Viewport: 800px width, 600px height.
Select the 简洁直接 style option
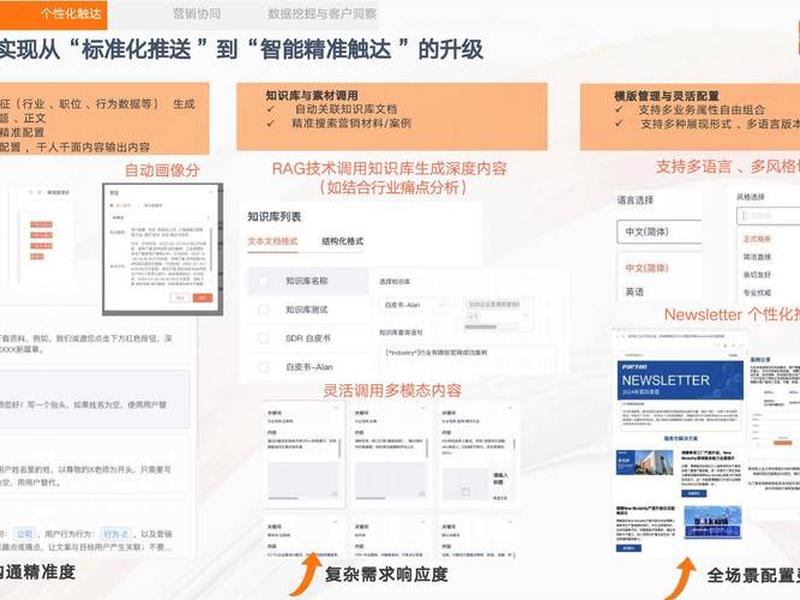(x=757, y=257)
